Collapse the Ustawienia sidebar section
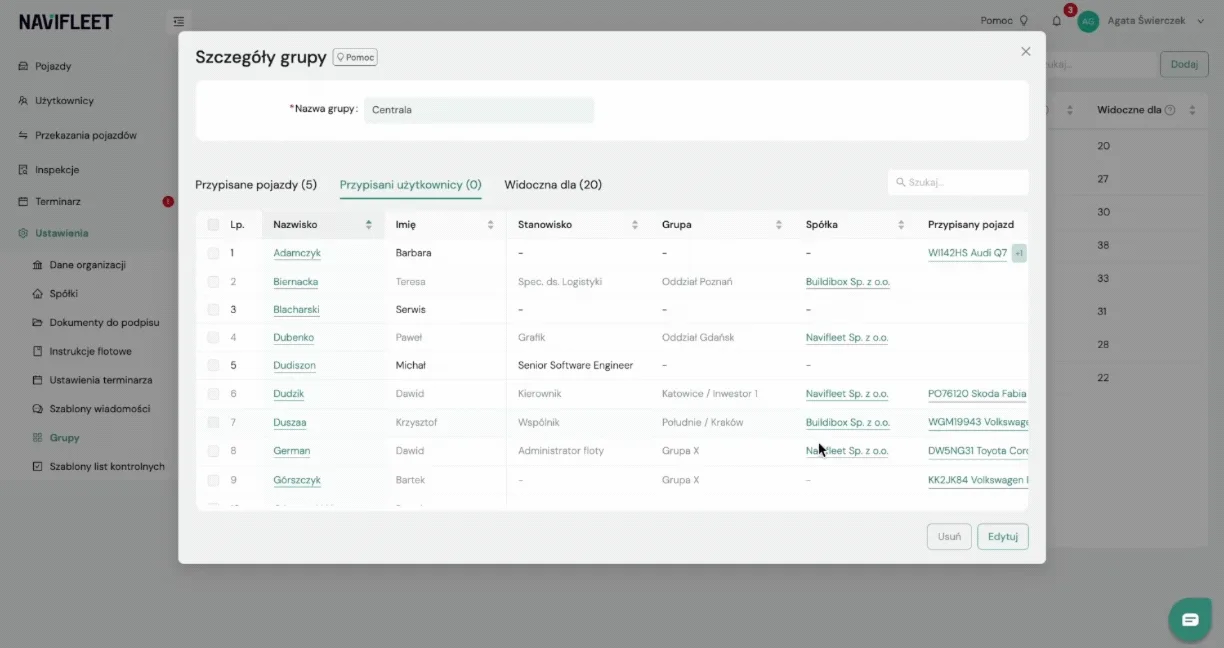 click(x=62, y=233)
